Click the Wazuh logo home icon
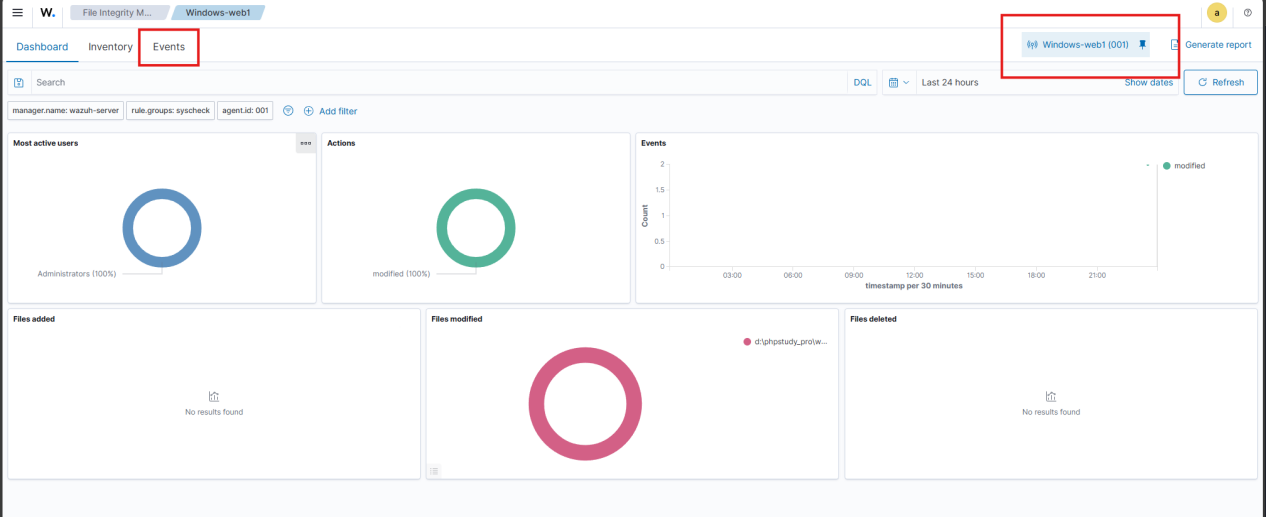1266x517 pixels. 48,13
